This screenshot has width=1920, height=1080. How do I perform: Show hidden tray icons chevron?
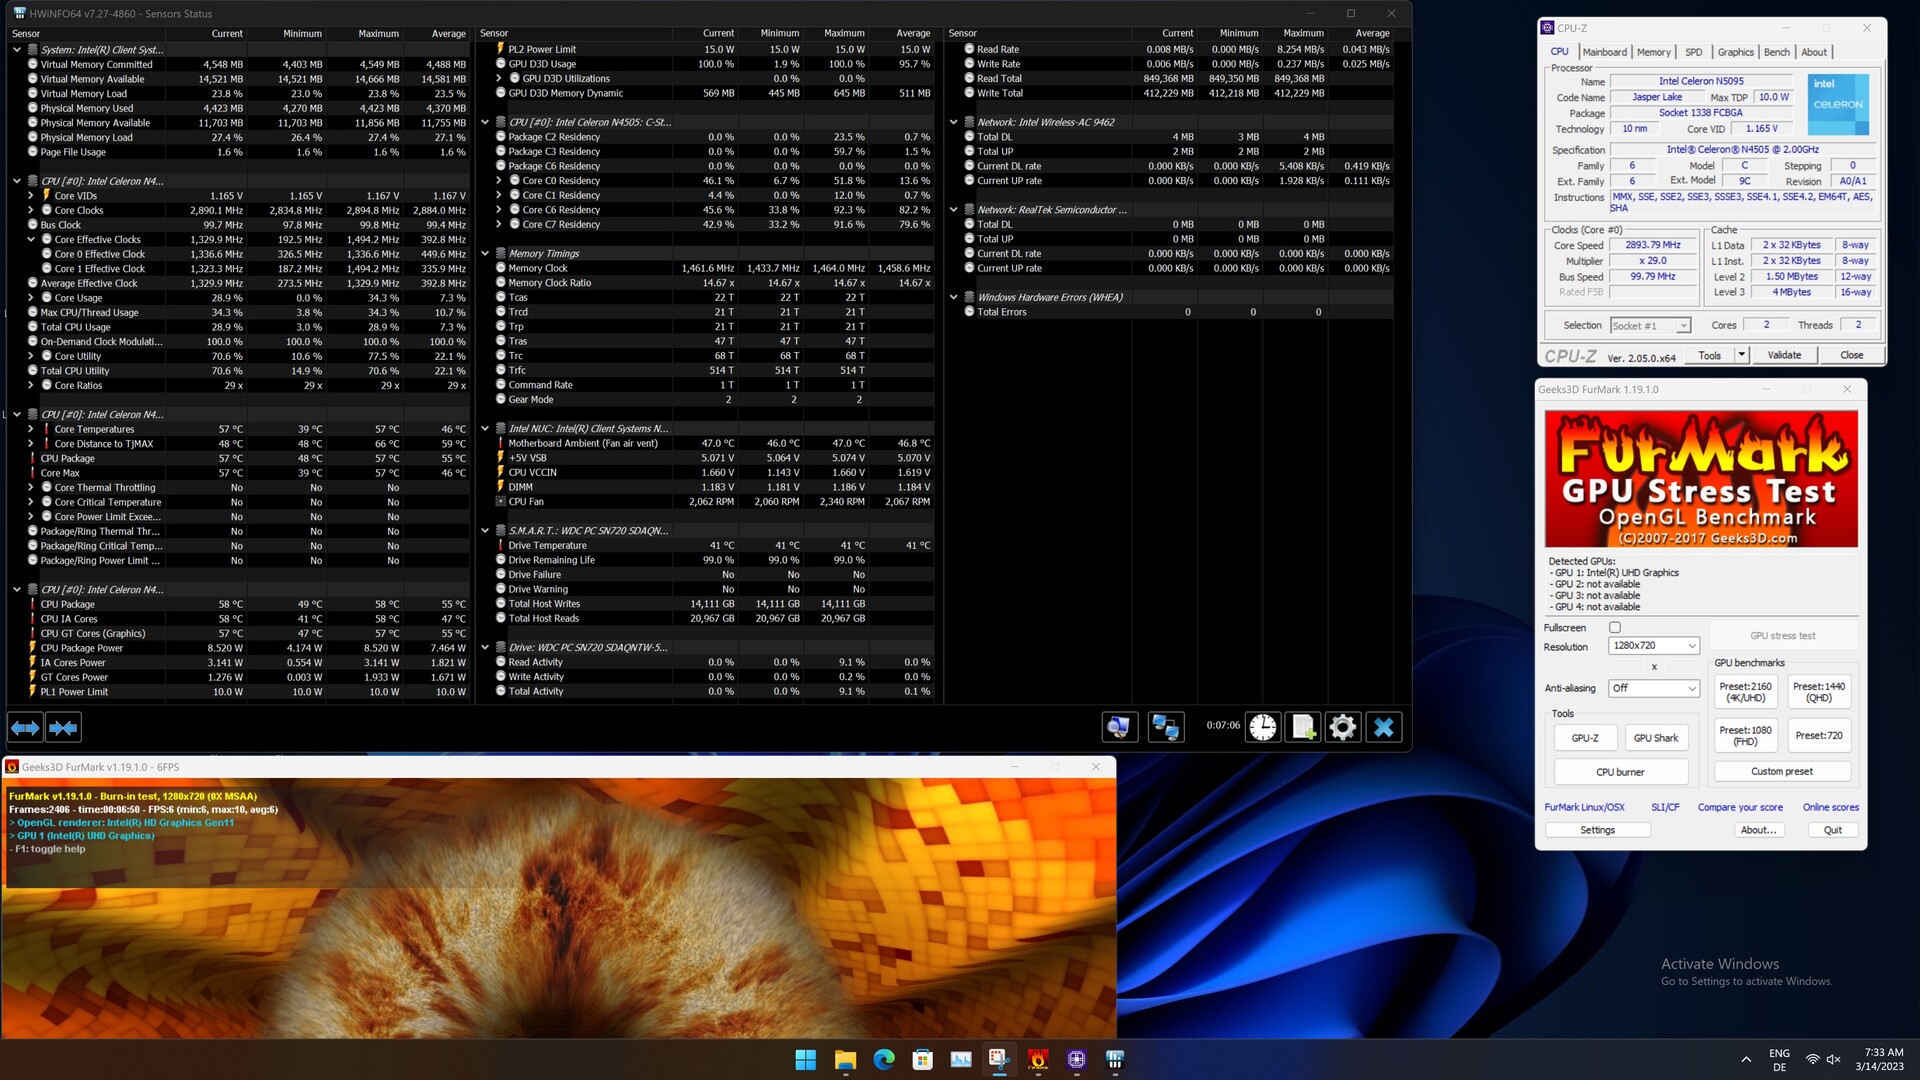pos(1746,1060)
